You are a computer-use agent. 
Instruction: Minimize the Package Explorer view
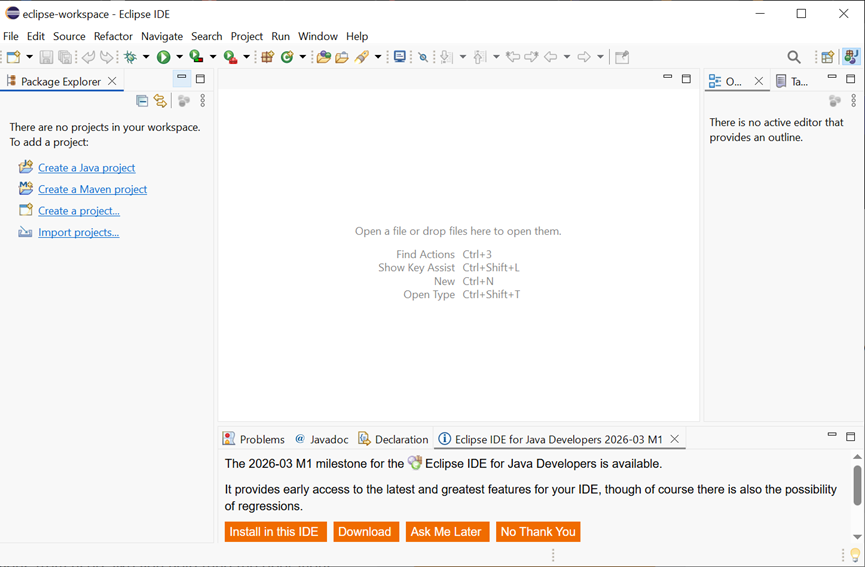click(x=181, y=78)
